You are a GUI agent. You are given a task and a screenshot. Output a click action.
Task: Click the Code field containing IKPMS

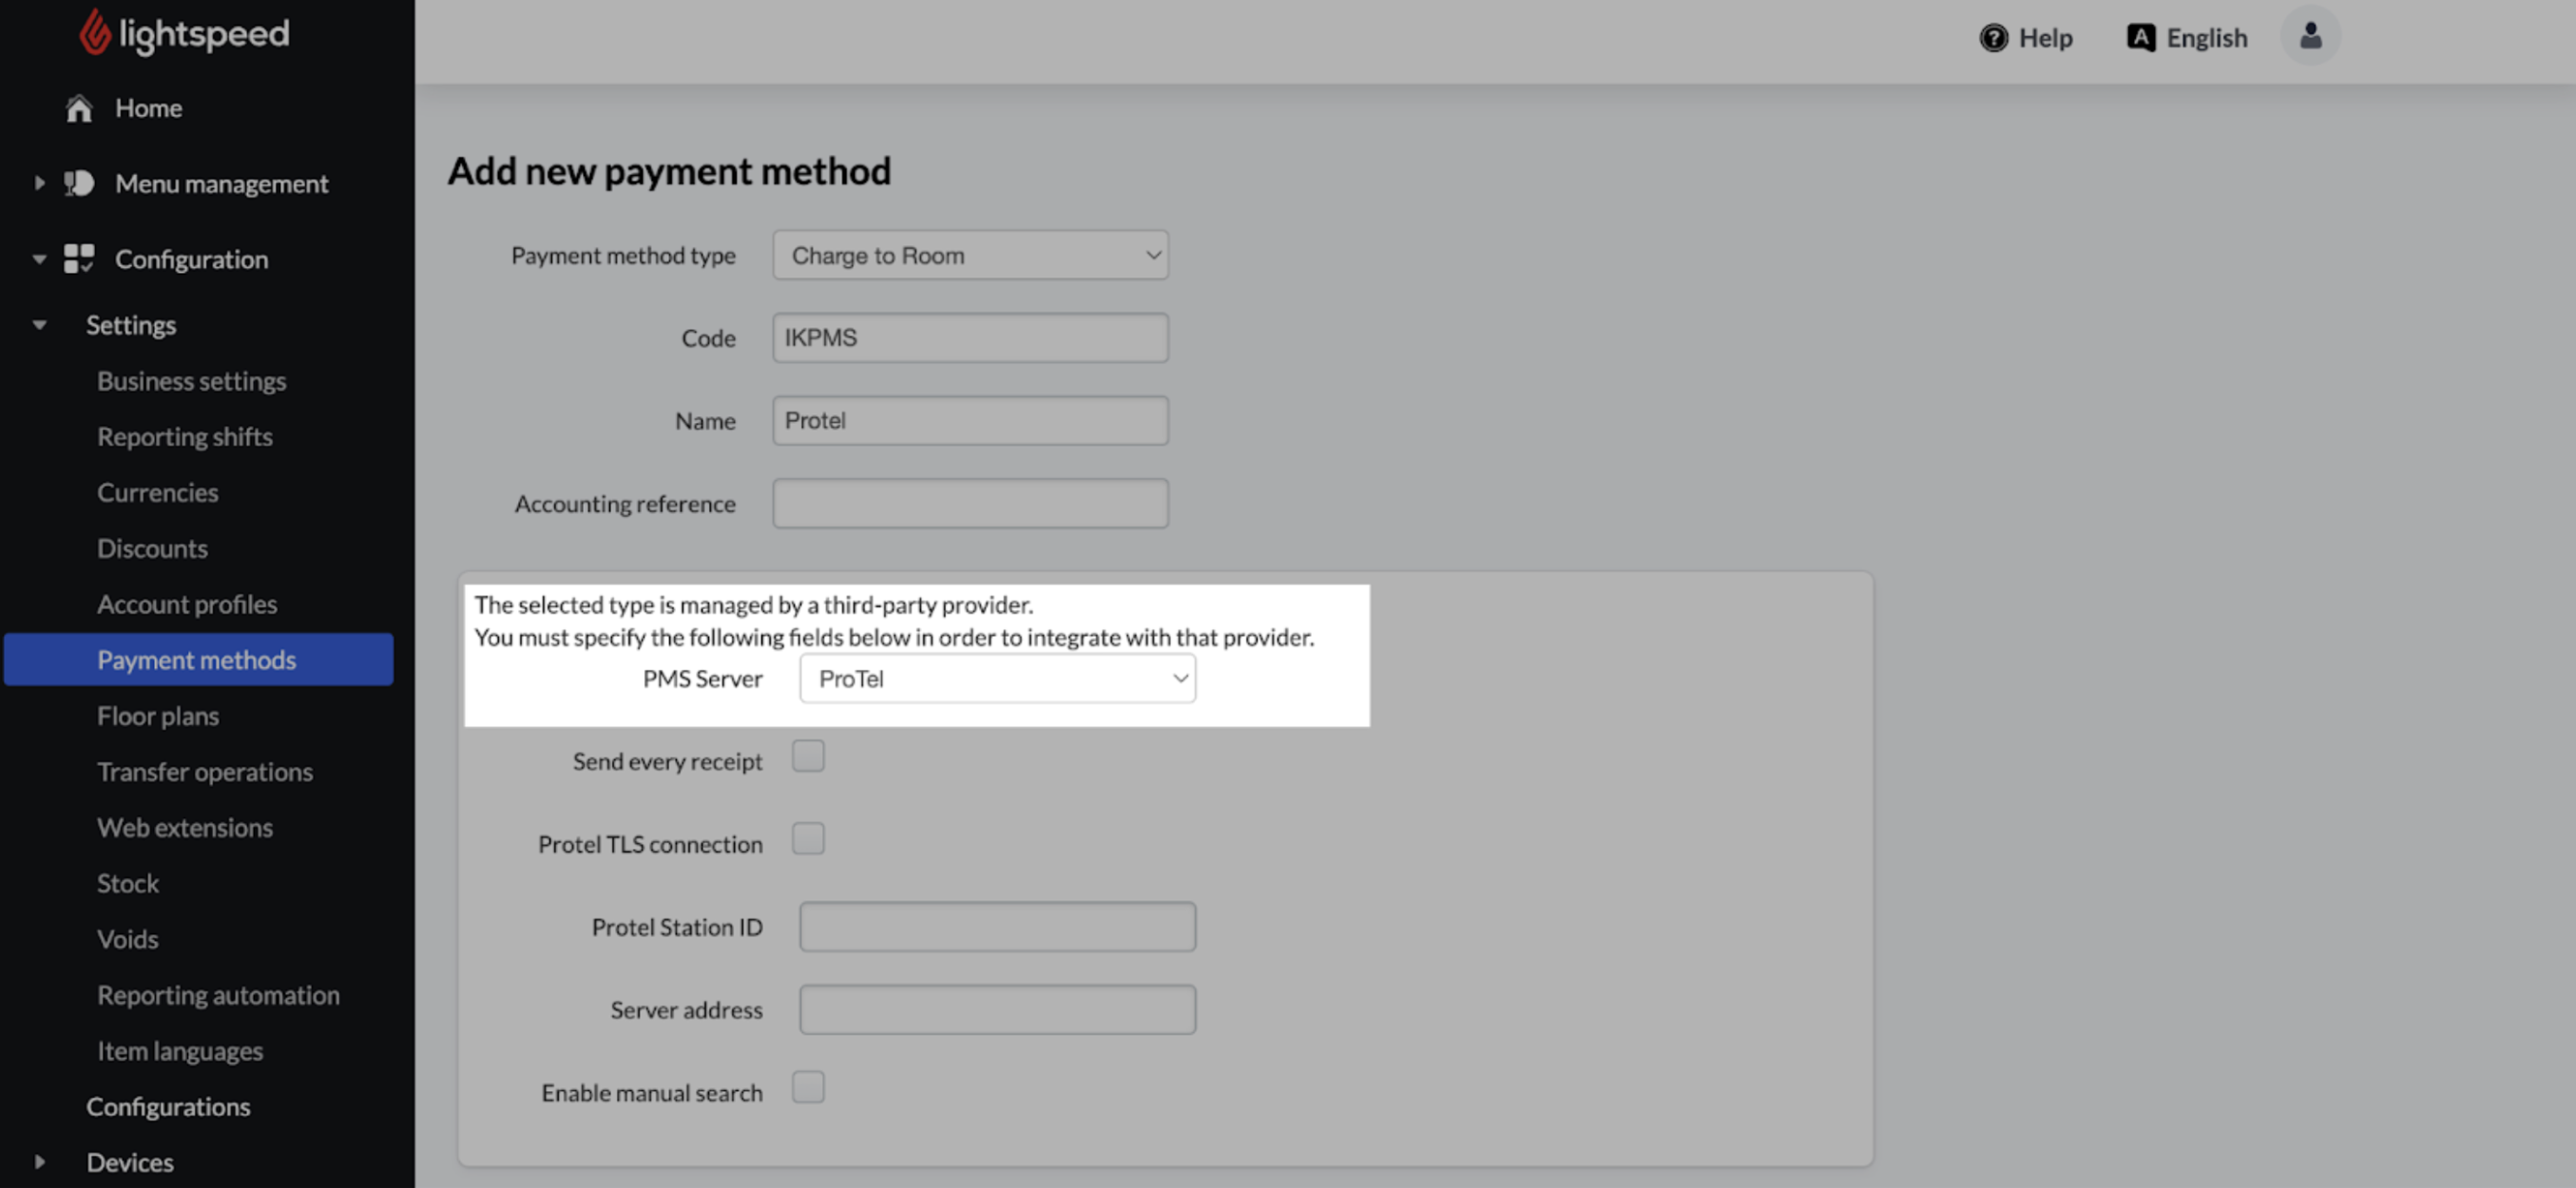970,338
